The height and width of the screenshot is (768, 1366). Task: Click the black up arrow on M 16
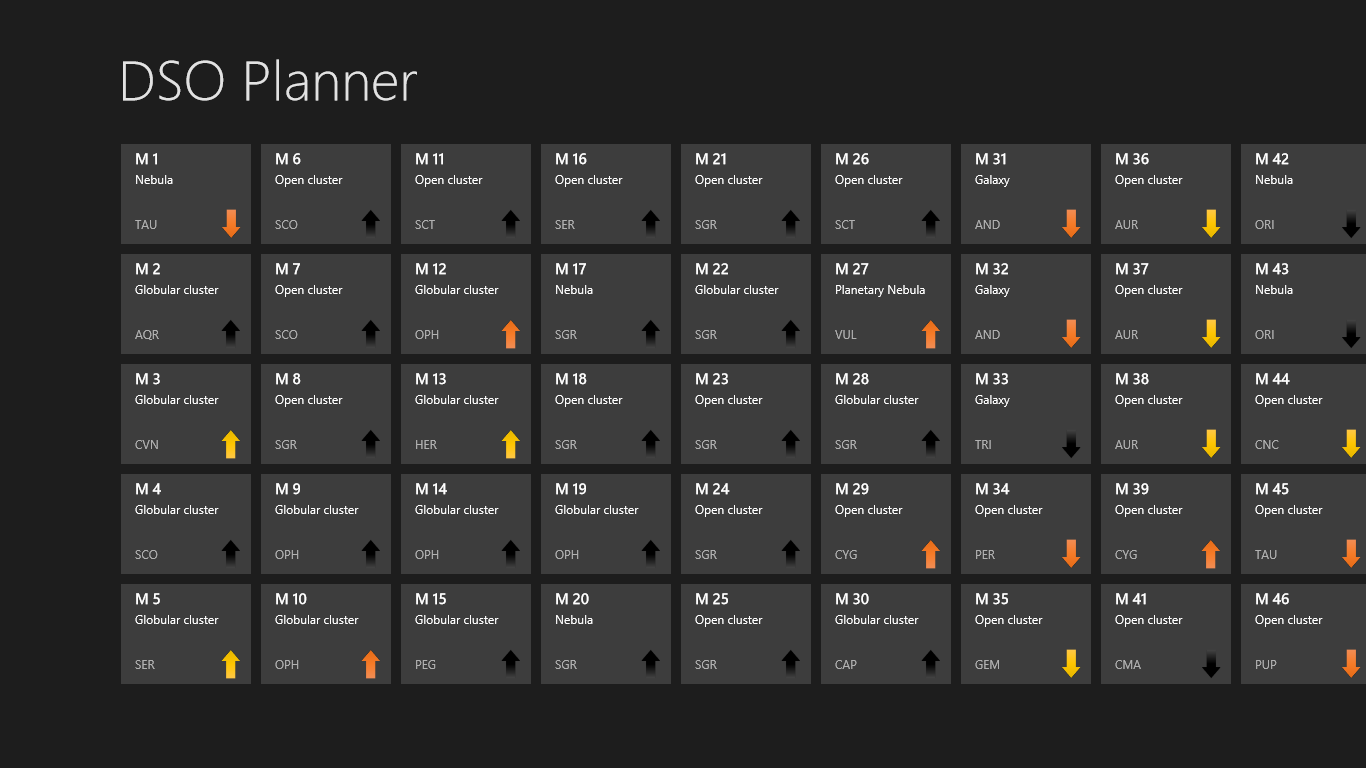[x=651, y=223]
